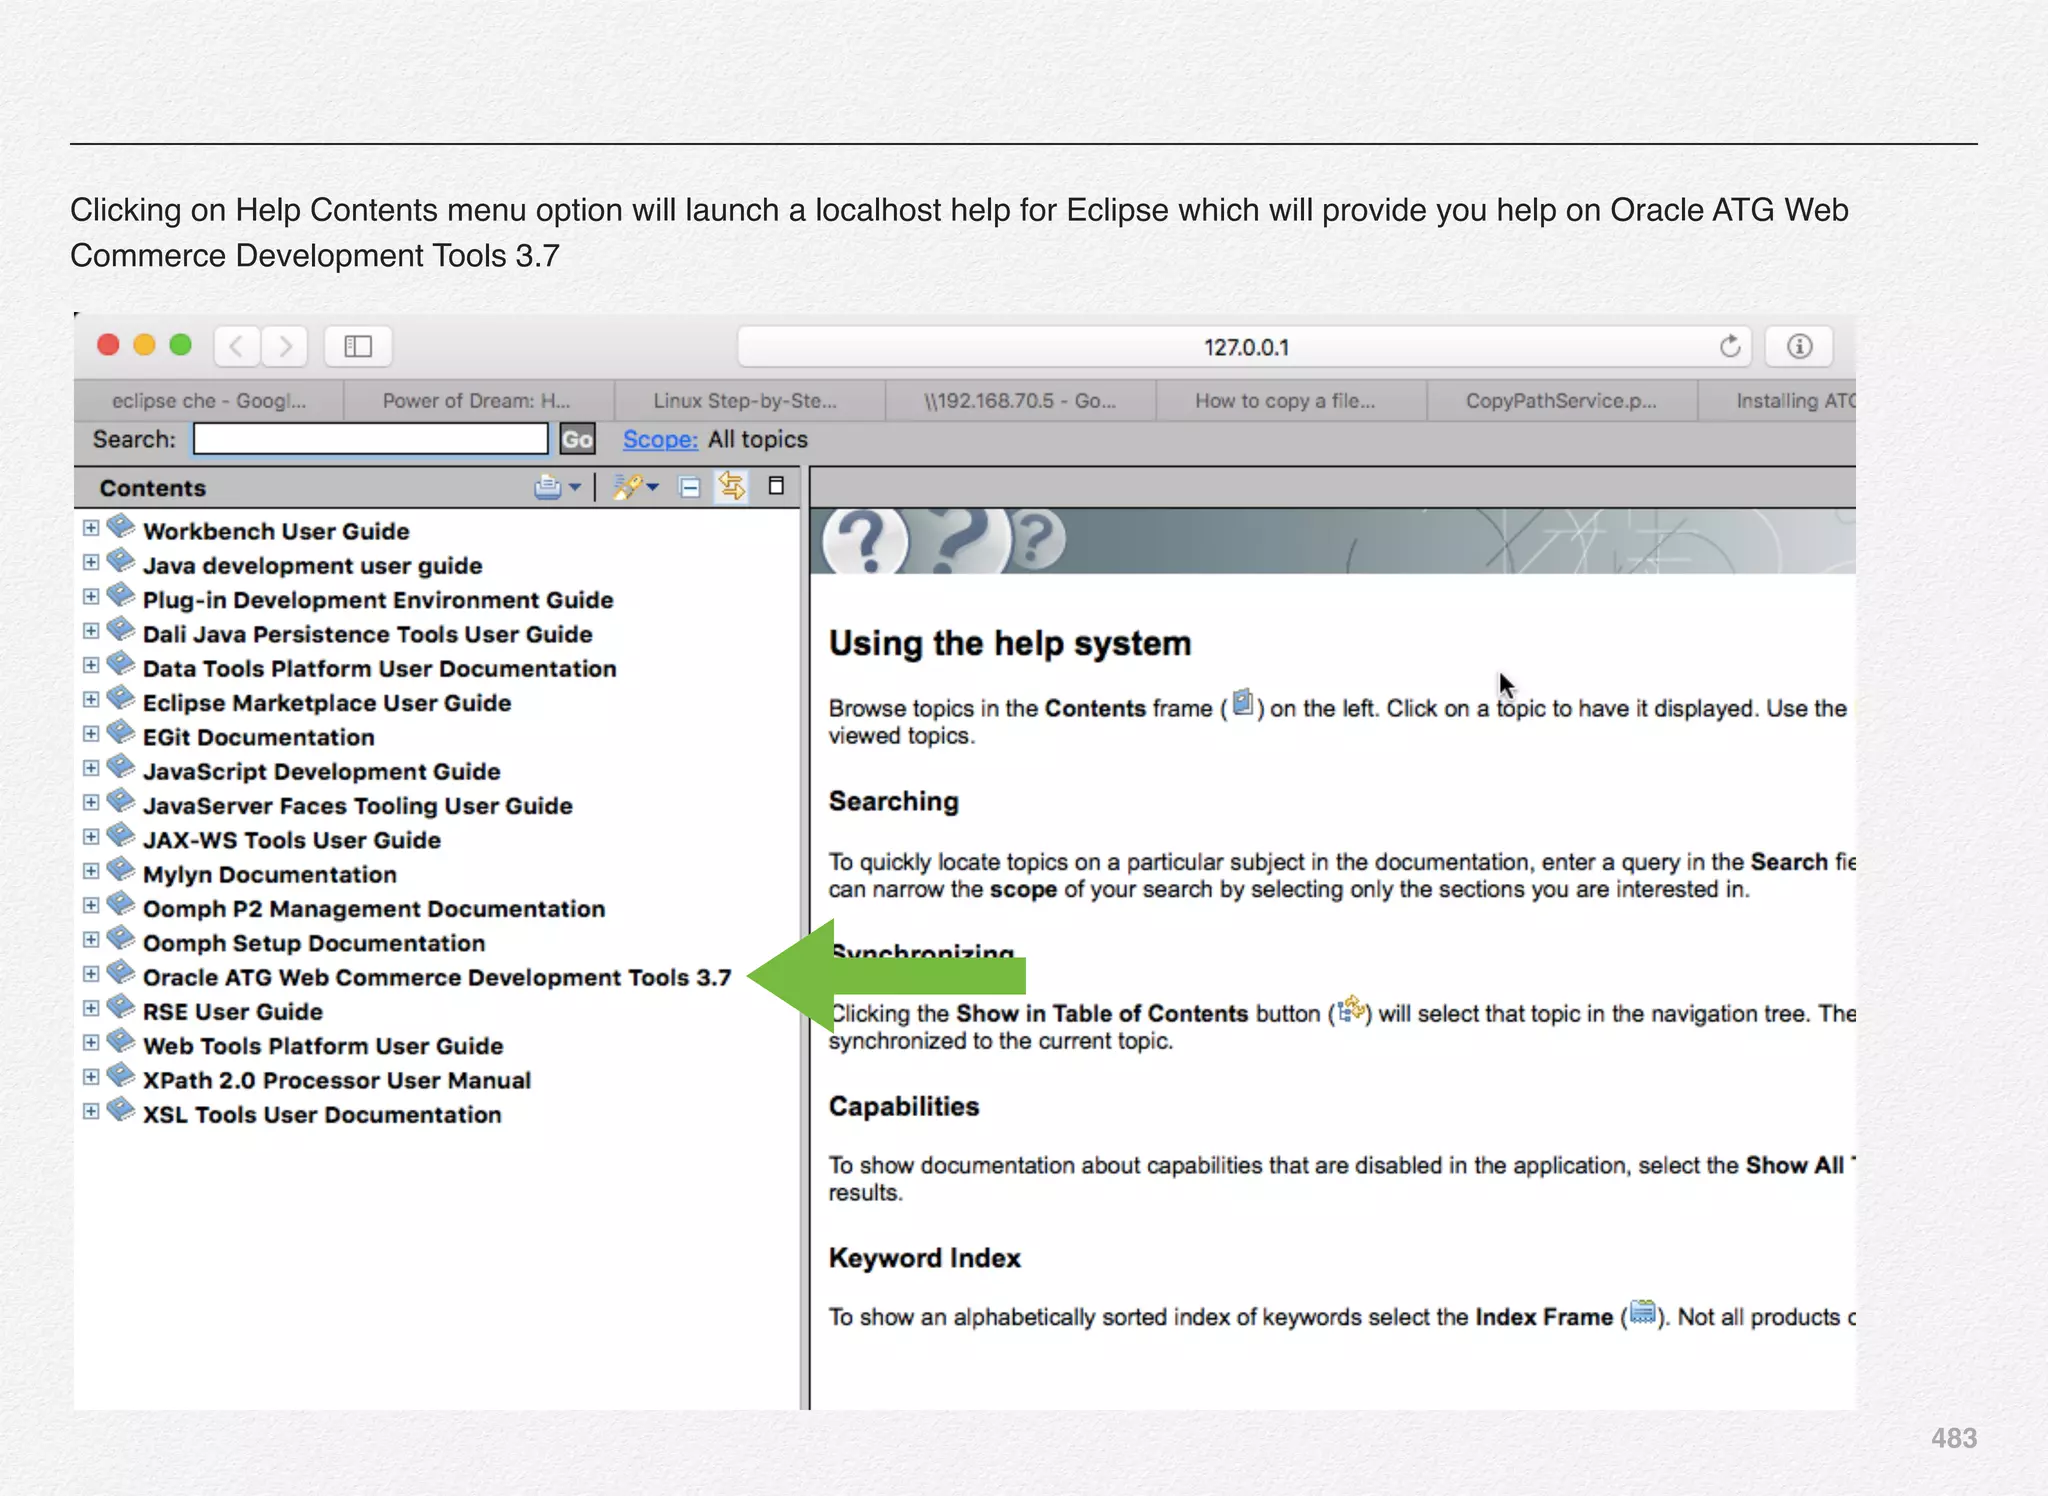Screen dimensions: 2048x1496
Task: Switch to CopyPathService tab
Action: point(1561,400)
